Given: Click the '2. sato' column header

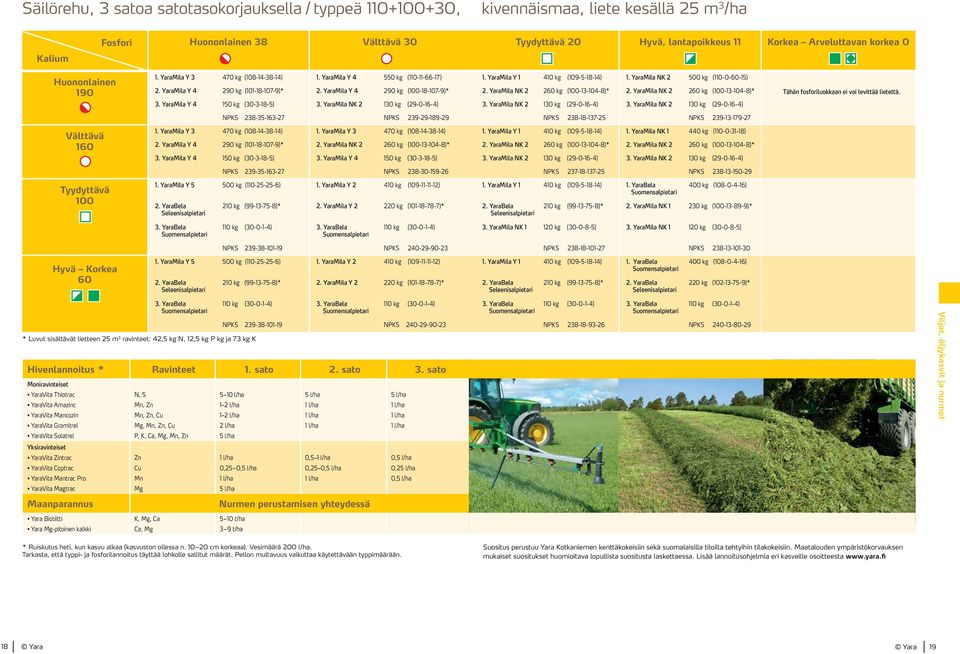Looking at the screenshot, I should click(x=345, y=369).
